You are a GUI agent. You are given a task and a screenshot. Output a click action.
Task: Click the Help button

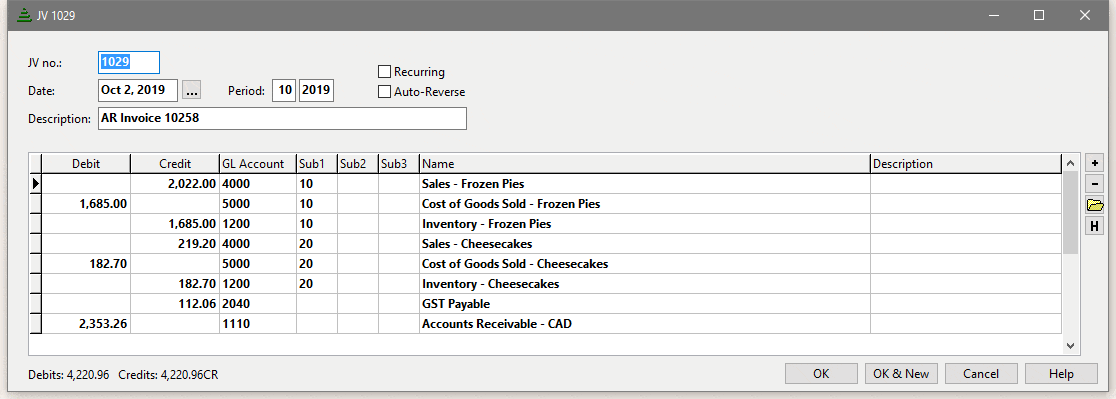[1060, 374]
